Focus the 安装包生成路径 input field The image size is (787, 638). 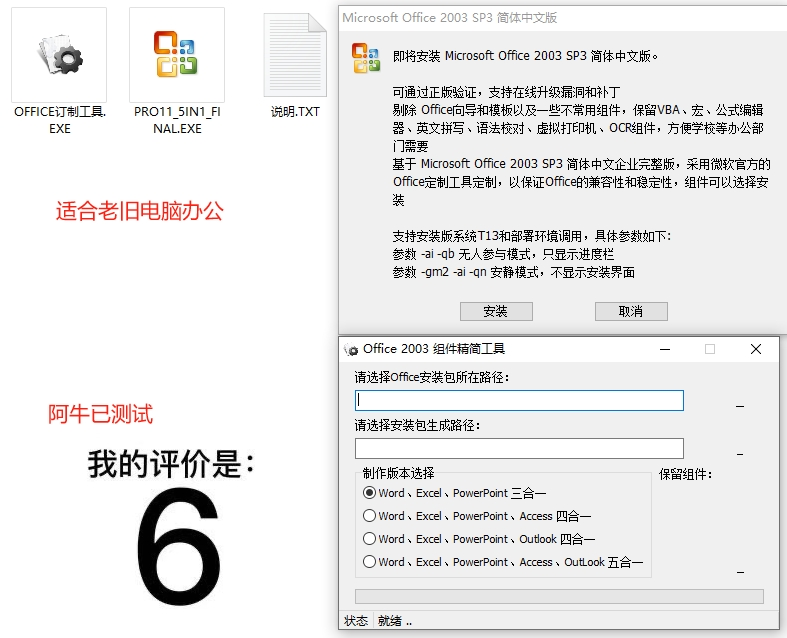(519, 448)
